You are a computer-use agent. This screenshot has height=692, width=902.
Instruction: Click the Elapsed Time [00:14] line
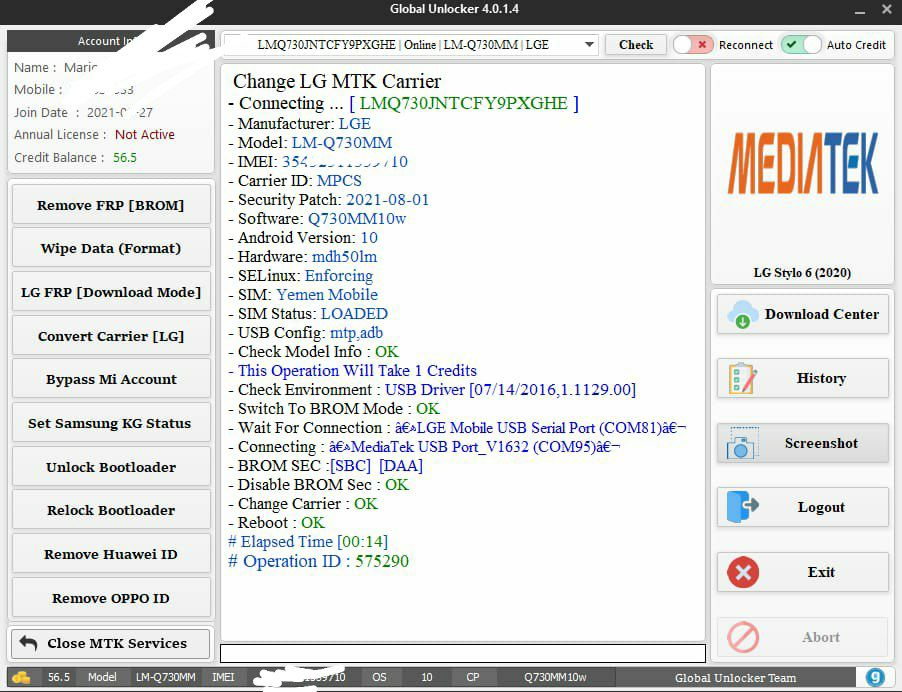pyautogui.click(x=308, y=542)
